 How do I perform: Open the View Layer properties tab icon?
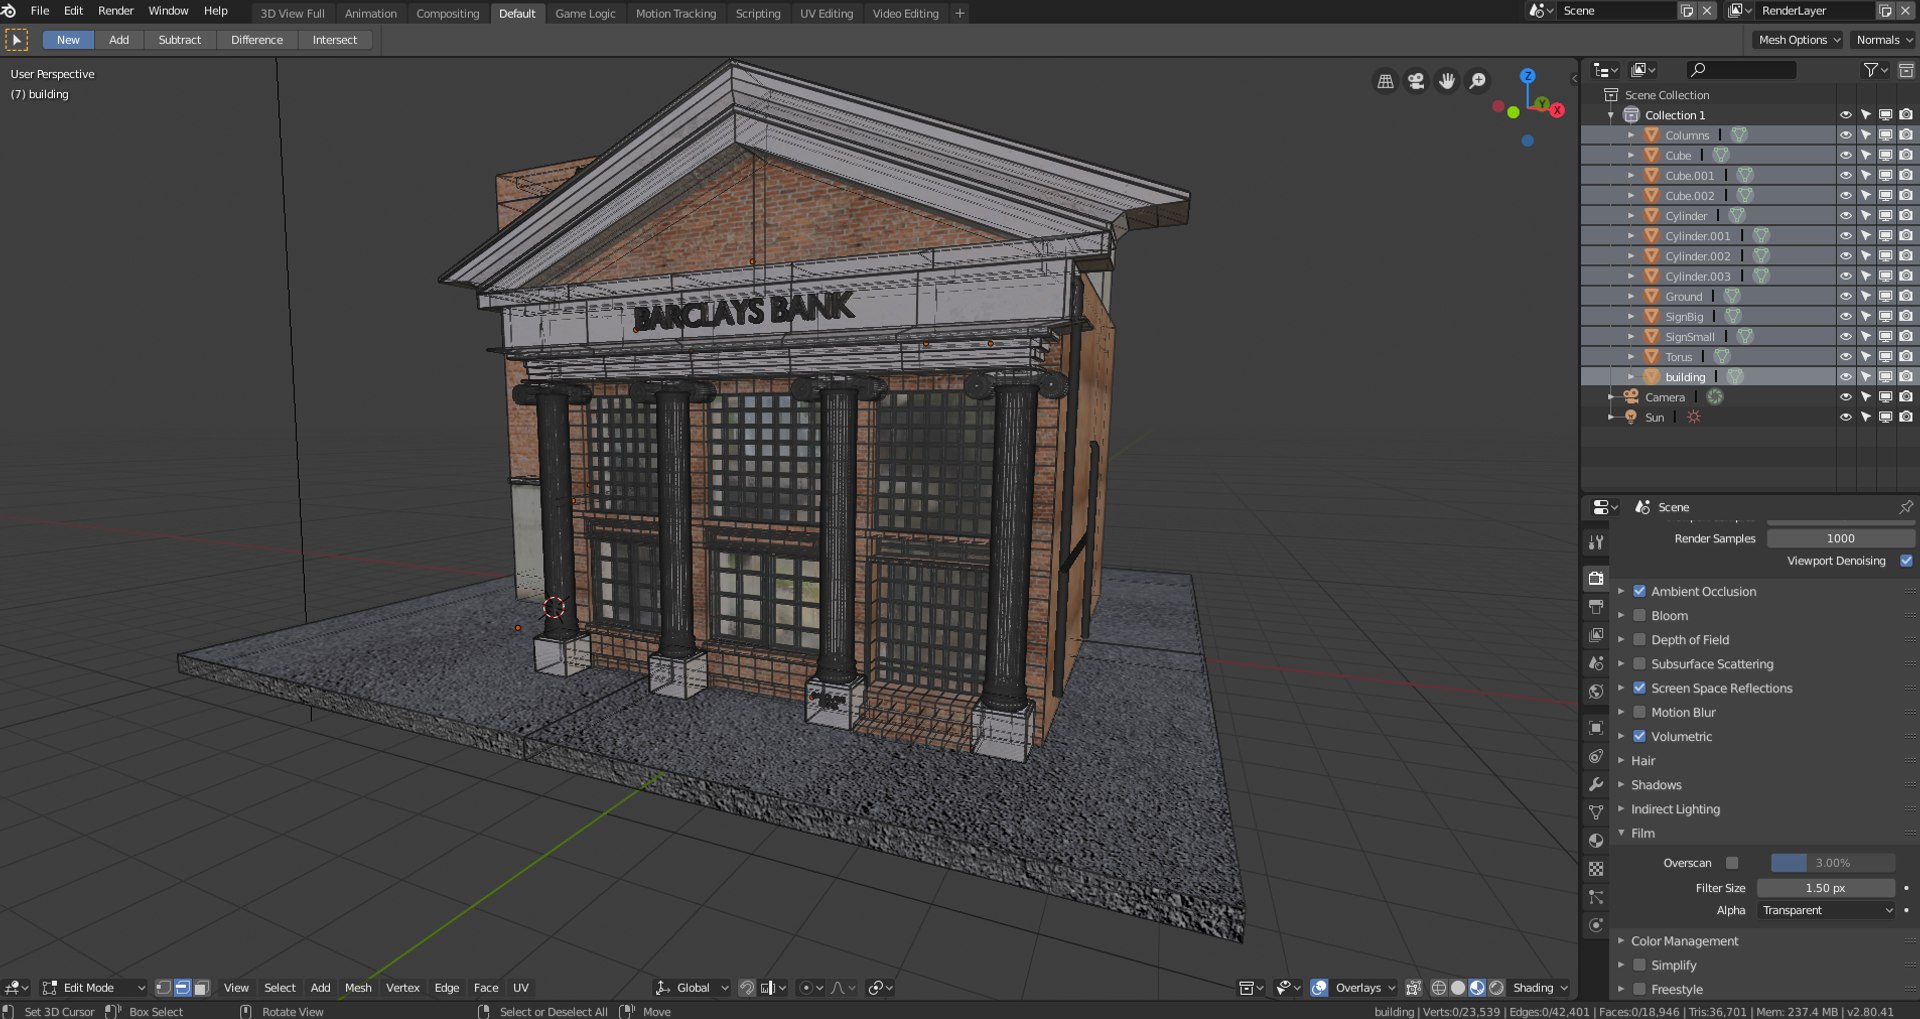[x=1596, y=635]
